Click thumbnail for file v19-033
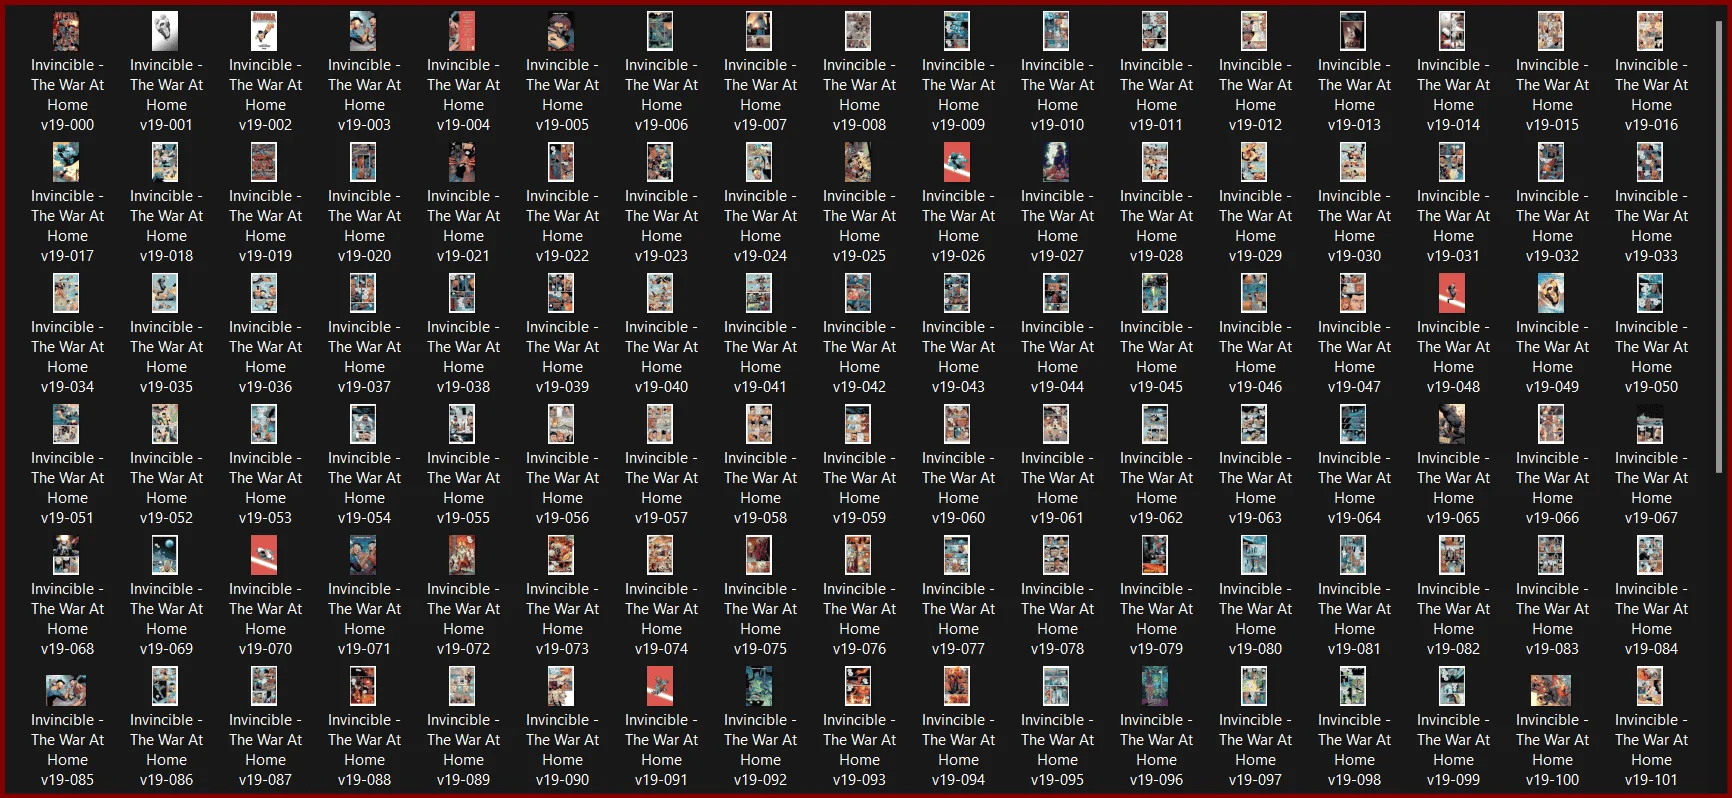 [x=1651, y=163]
